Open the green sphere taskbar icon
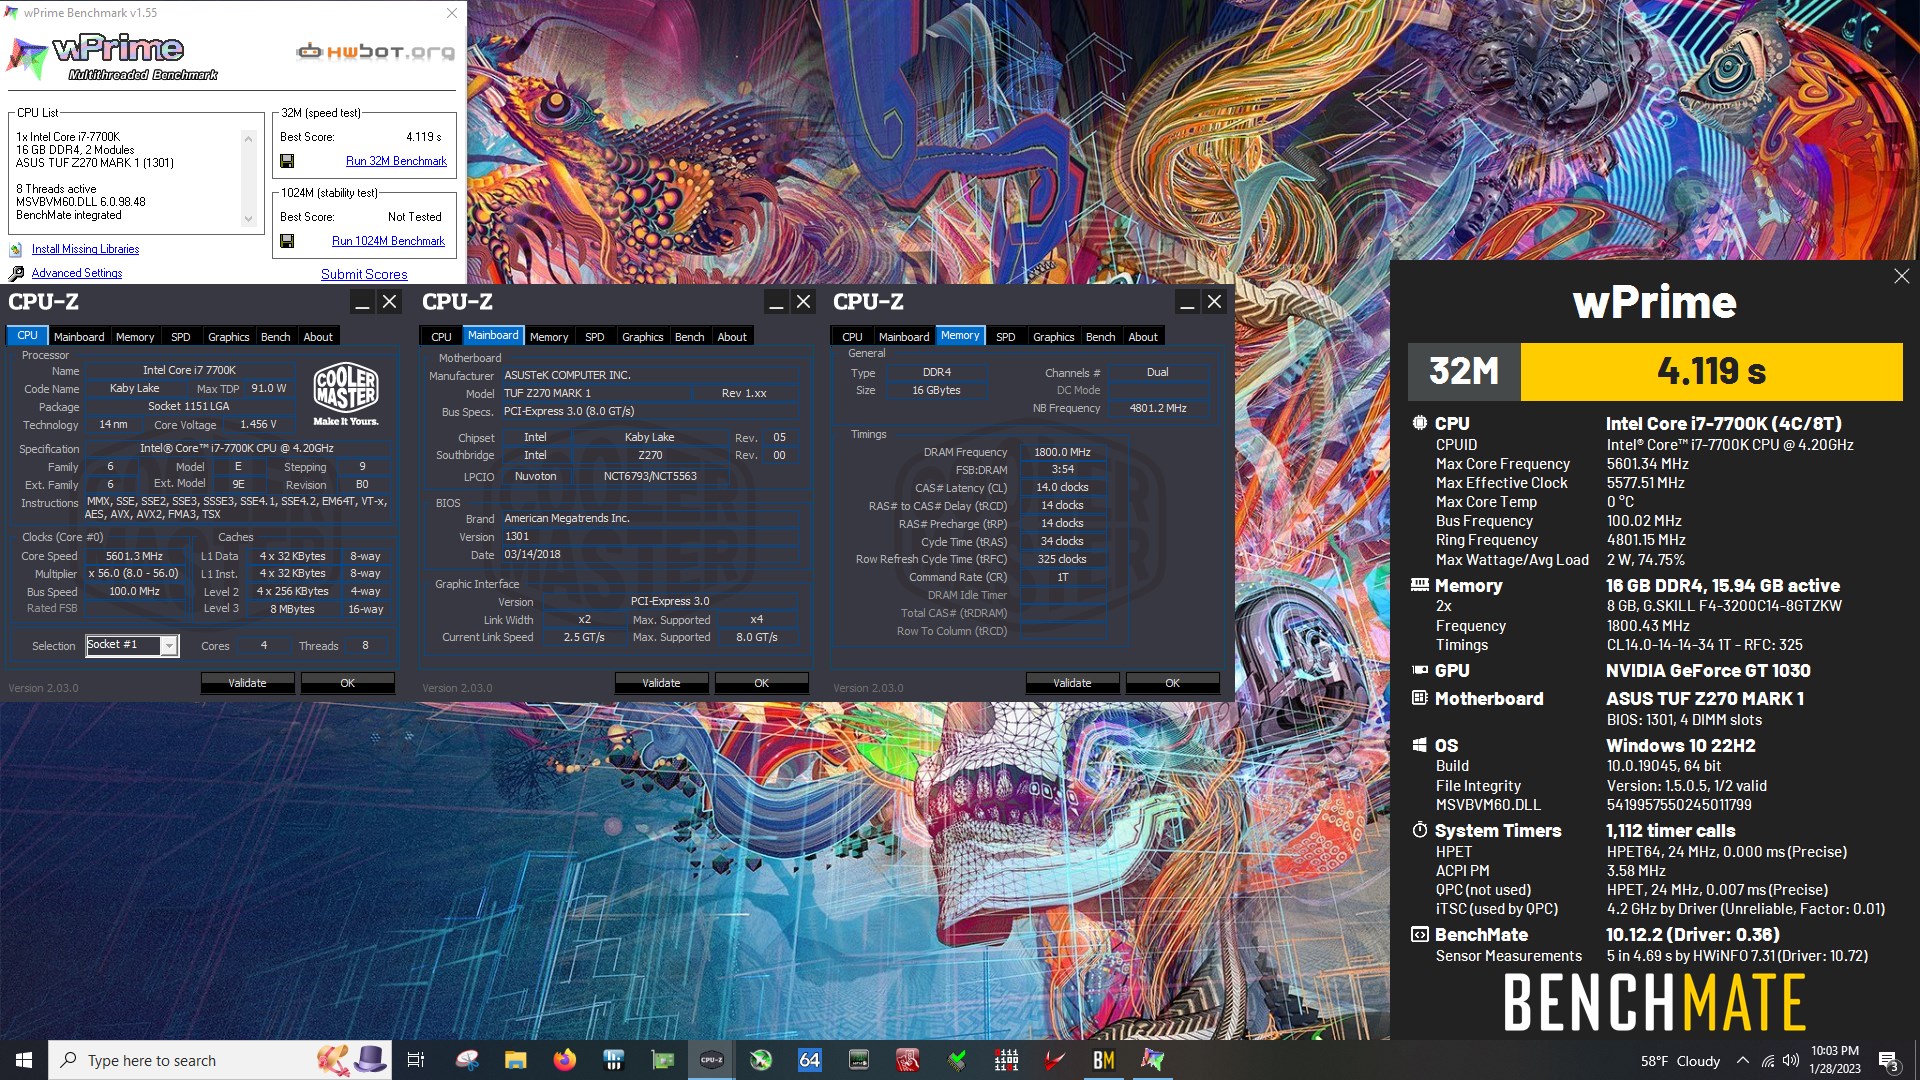Viewport: 1920px width, 1080px height. click(761, 1060)
